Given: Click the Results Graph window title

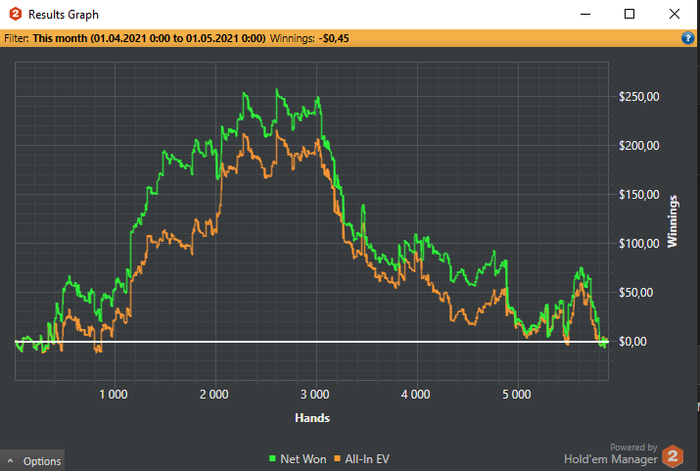Looking at the screenshot, I should coord(63,15).
